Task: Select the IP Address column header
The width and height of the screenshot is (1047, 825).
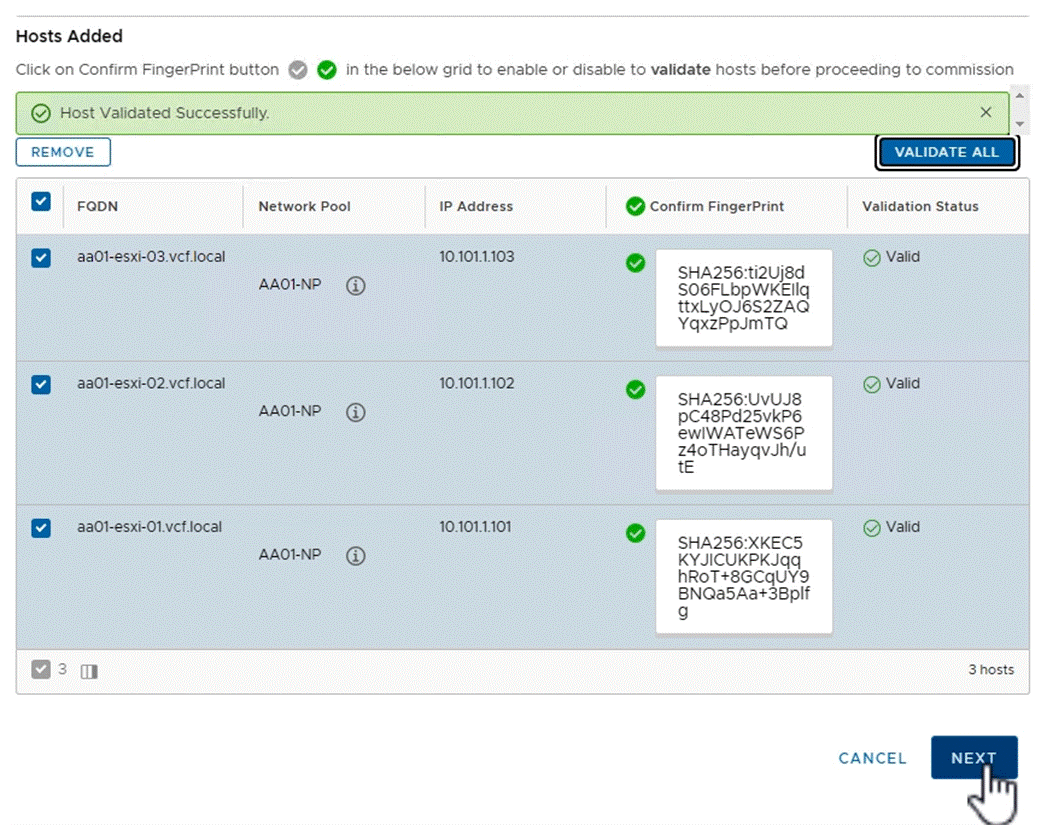Action: point(475,206)
